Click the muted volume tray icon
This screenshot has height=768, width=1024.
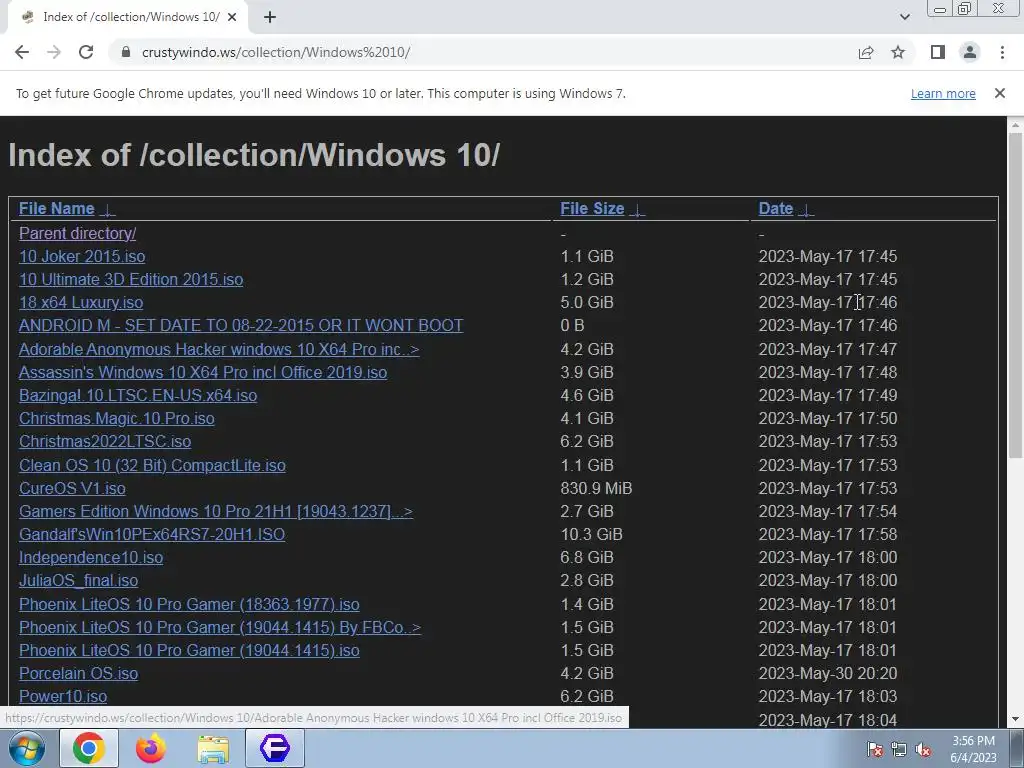(x=923, y=749)
